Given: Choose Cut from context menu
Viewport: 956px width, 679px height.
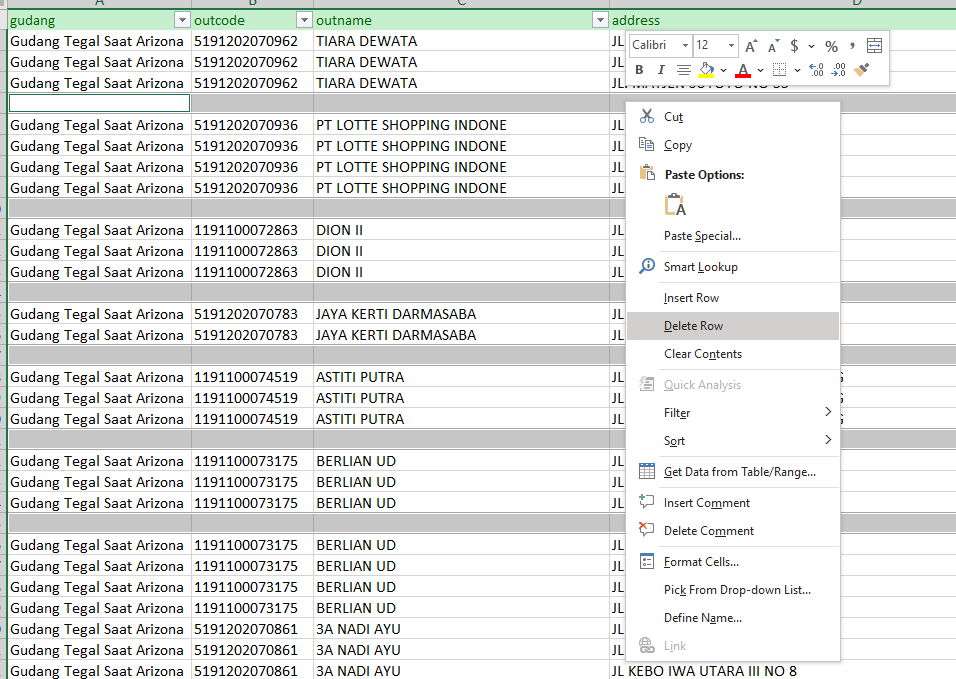Looking at the screenshot, I should click(733, 117).
